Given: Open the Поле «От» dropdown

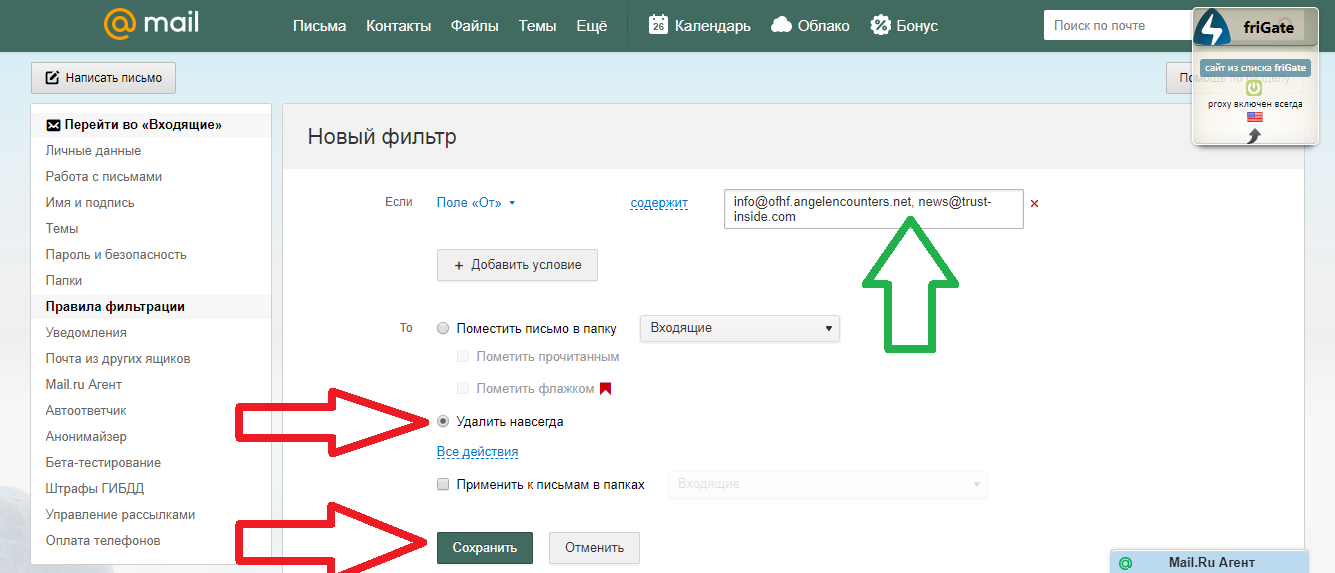Looking at the screenshot, I should point(476,202).
